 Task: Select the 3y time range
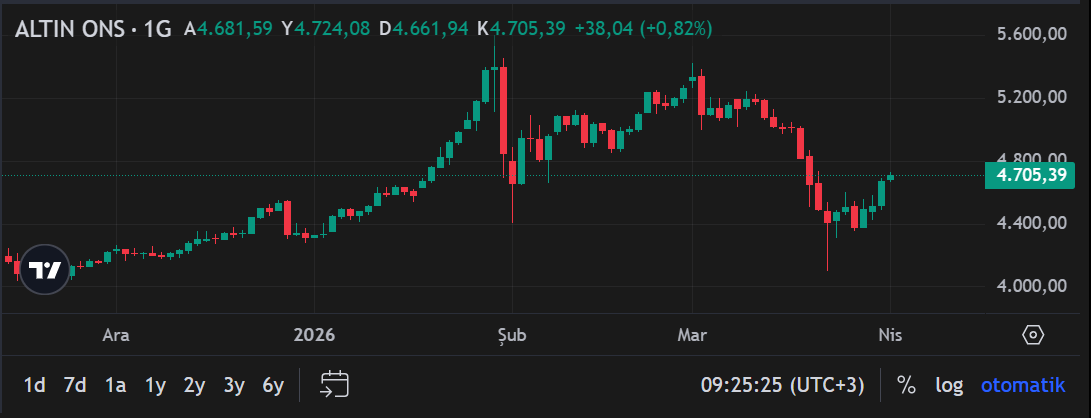click(234, 385)
